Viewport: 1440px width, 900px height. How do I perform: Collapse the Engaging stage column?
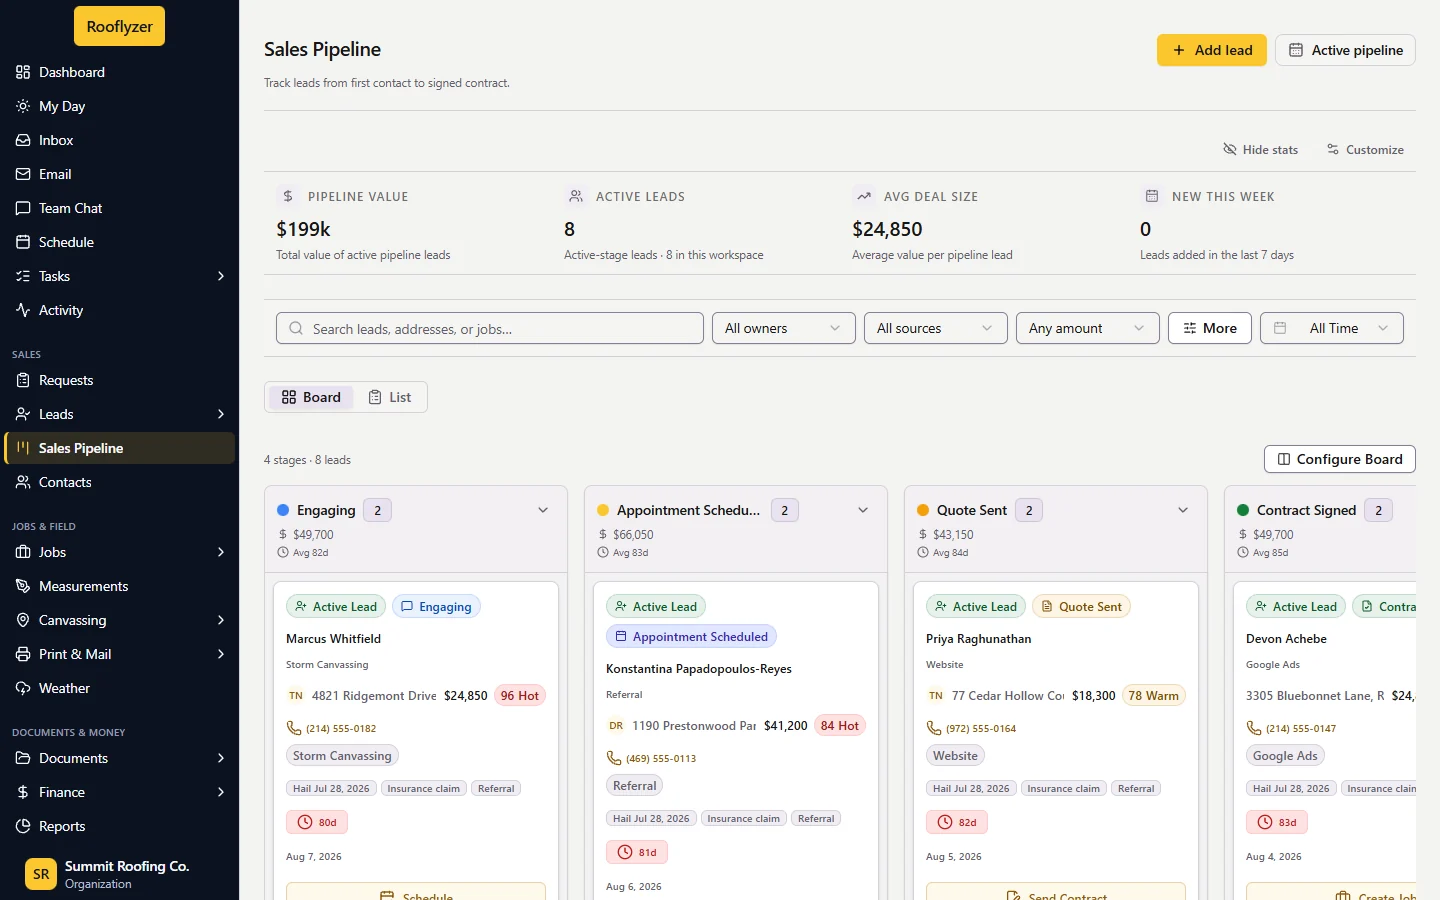coord(543,510)
